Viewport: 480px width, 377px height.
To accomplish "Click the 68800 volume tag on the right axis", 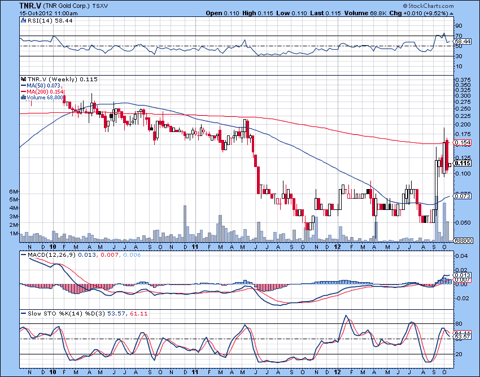I will click(464, 240).
